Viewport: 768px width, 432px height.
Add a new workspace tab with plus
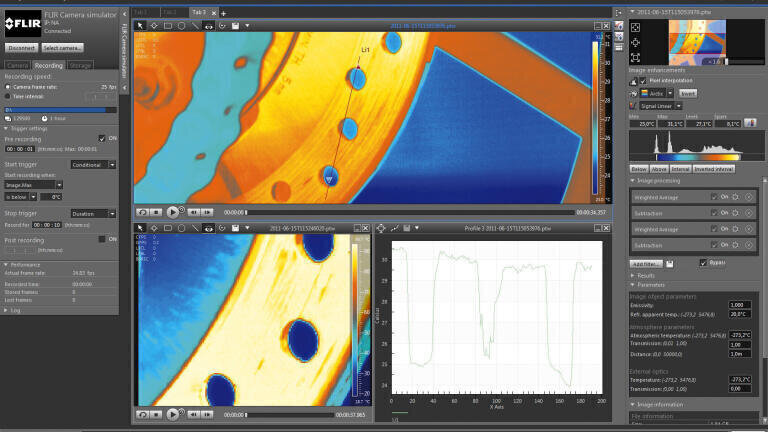(223, 13)
